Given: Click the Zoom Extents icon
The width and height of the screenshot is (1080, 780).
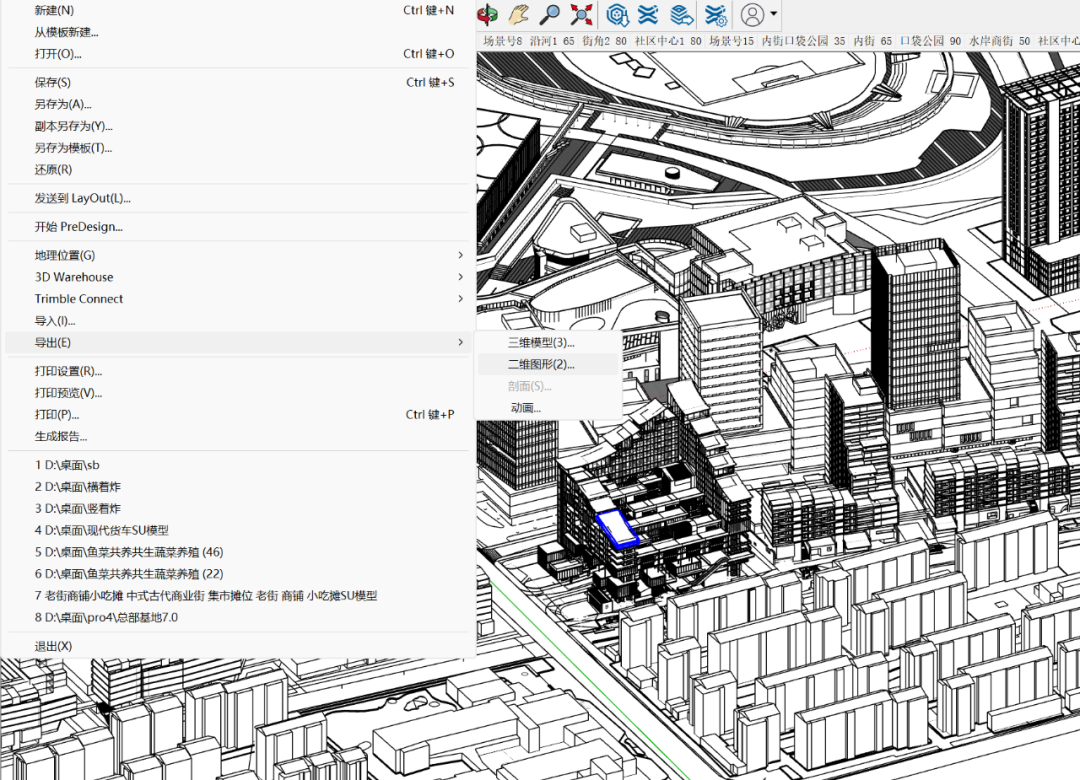Looking at the screenshot, I should (581, 14).
